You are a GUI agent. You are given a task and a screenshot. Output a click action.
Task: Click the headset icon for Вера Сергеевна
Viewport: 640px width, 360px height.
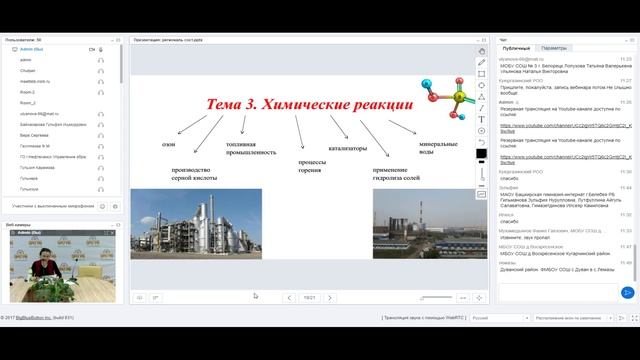click(101, 136)
